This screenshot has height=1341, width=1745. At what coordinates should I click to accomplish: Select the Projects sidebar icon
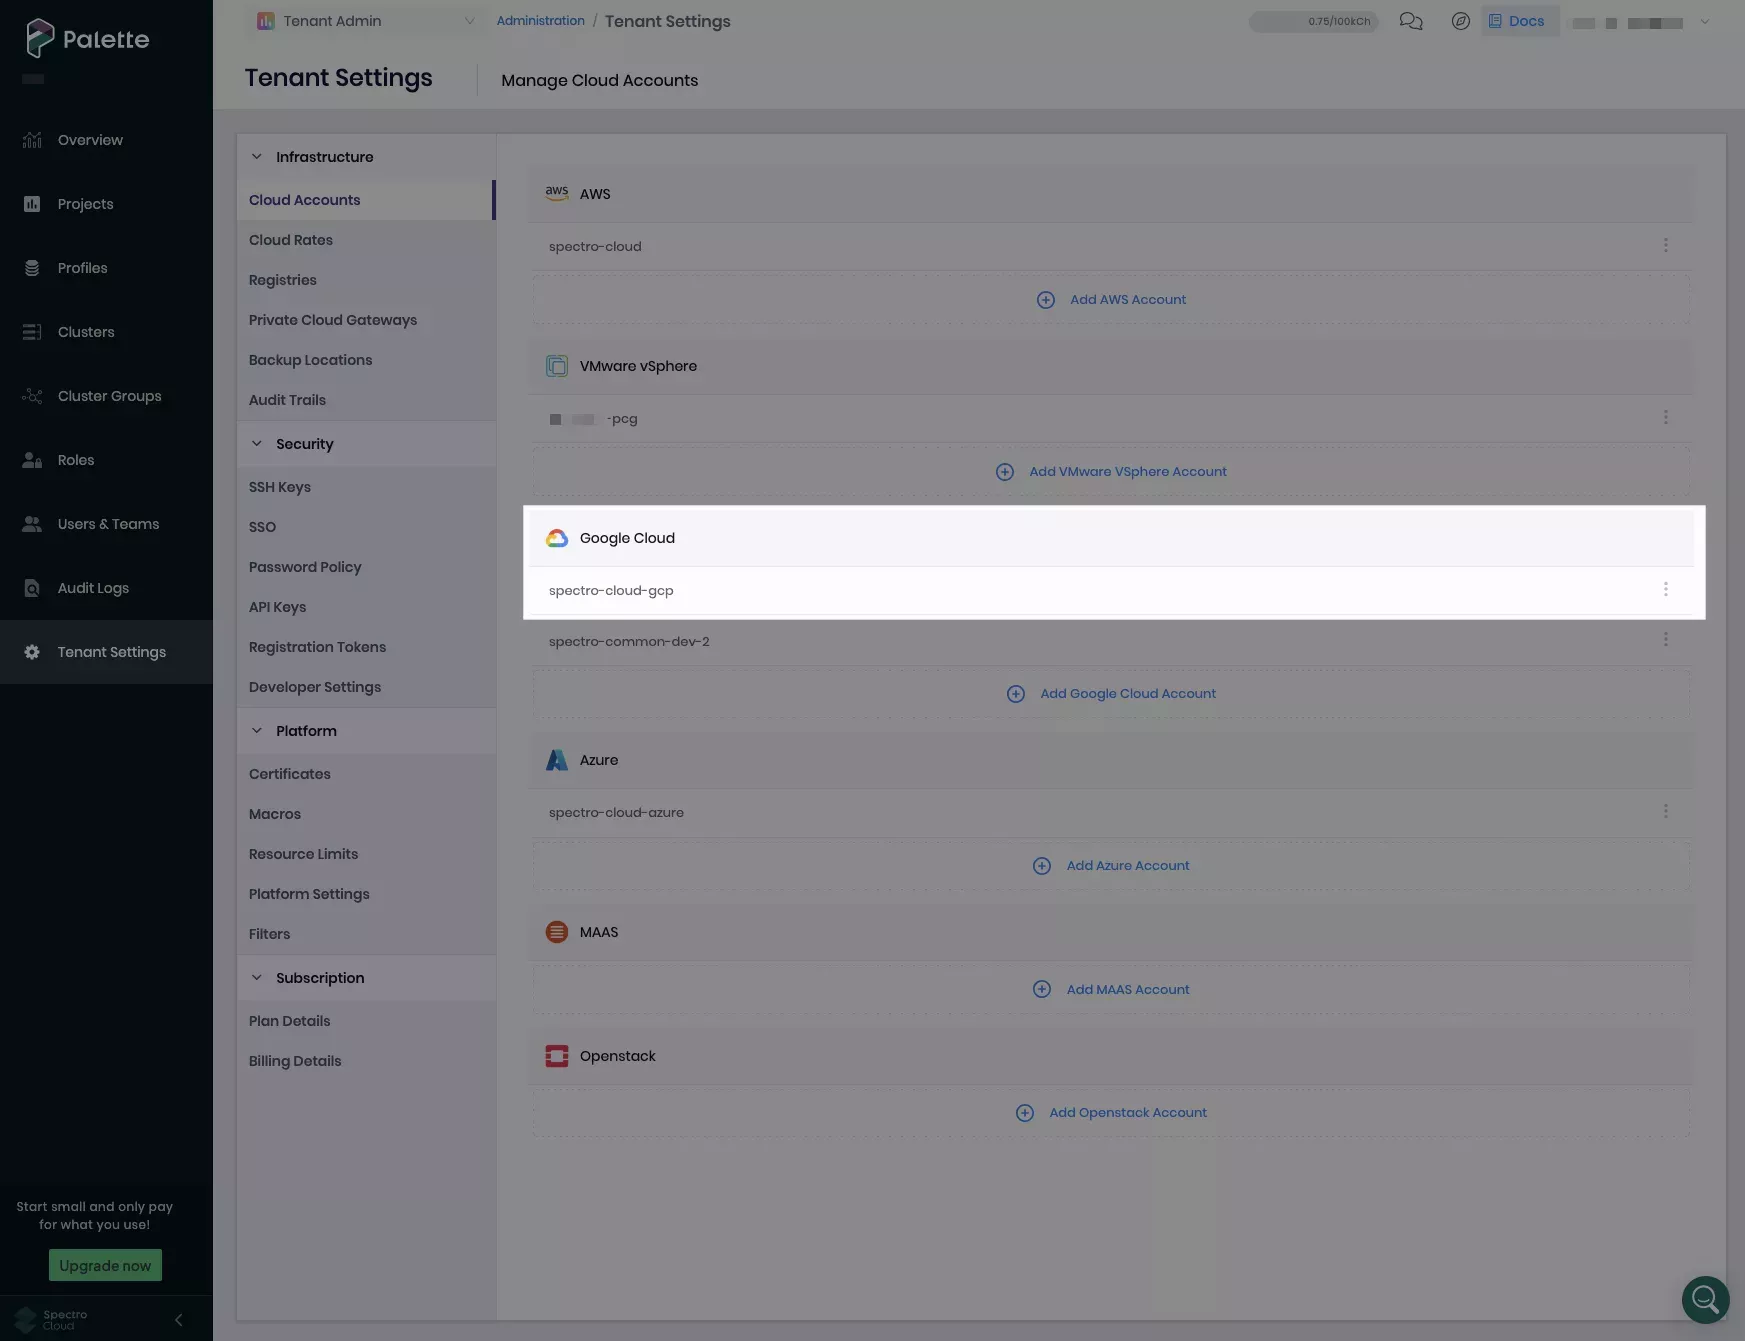pyautogui.click(x=32, y=204)
